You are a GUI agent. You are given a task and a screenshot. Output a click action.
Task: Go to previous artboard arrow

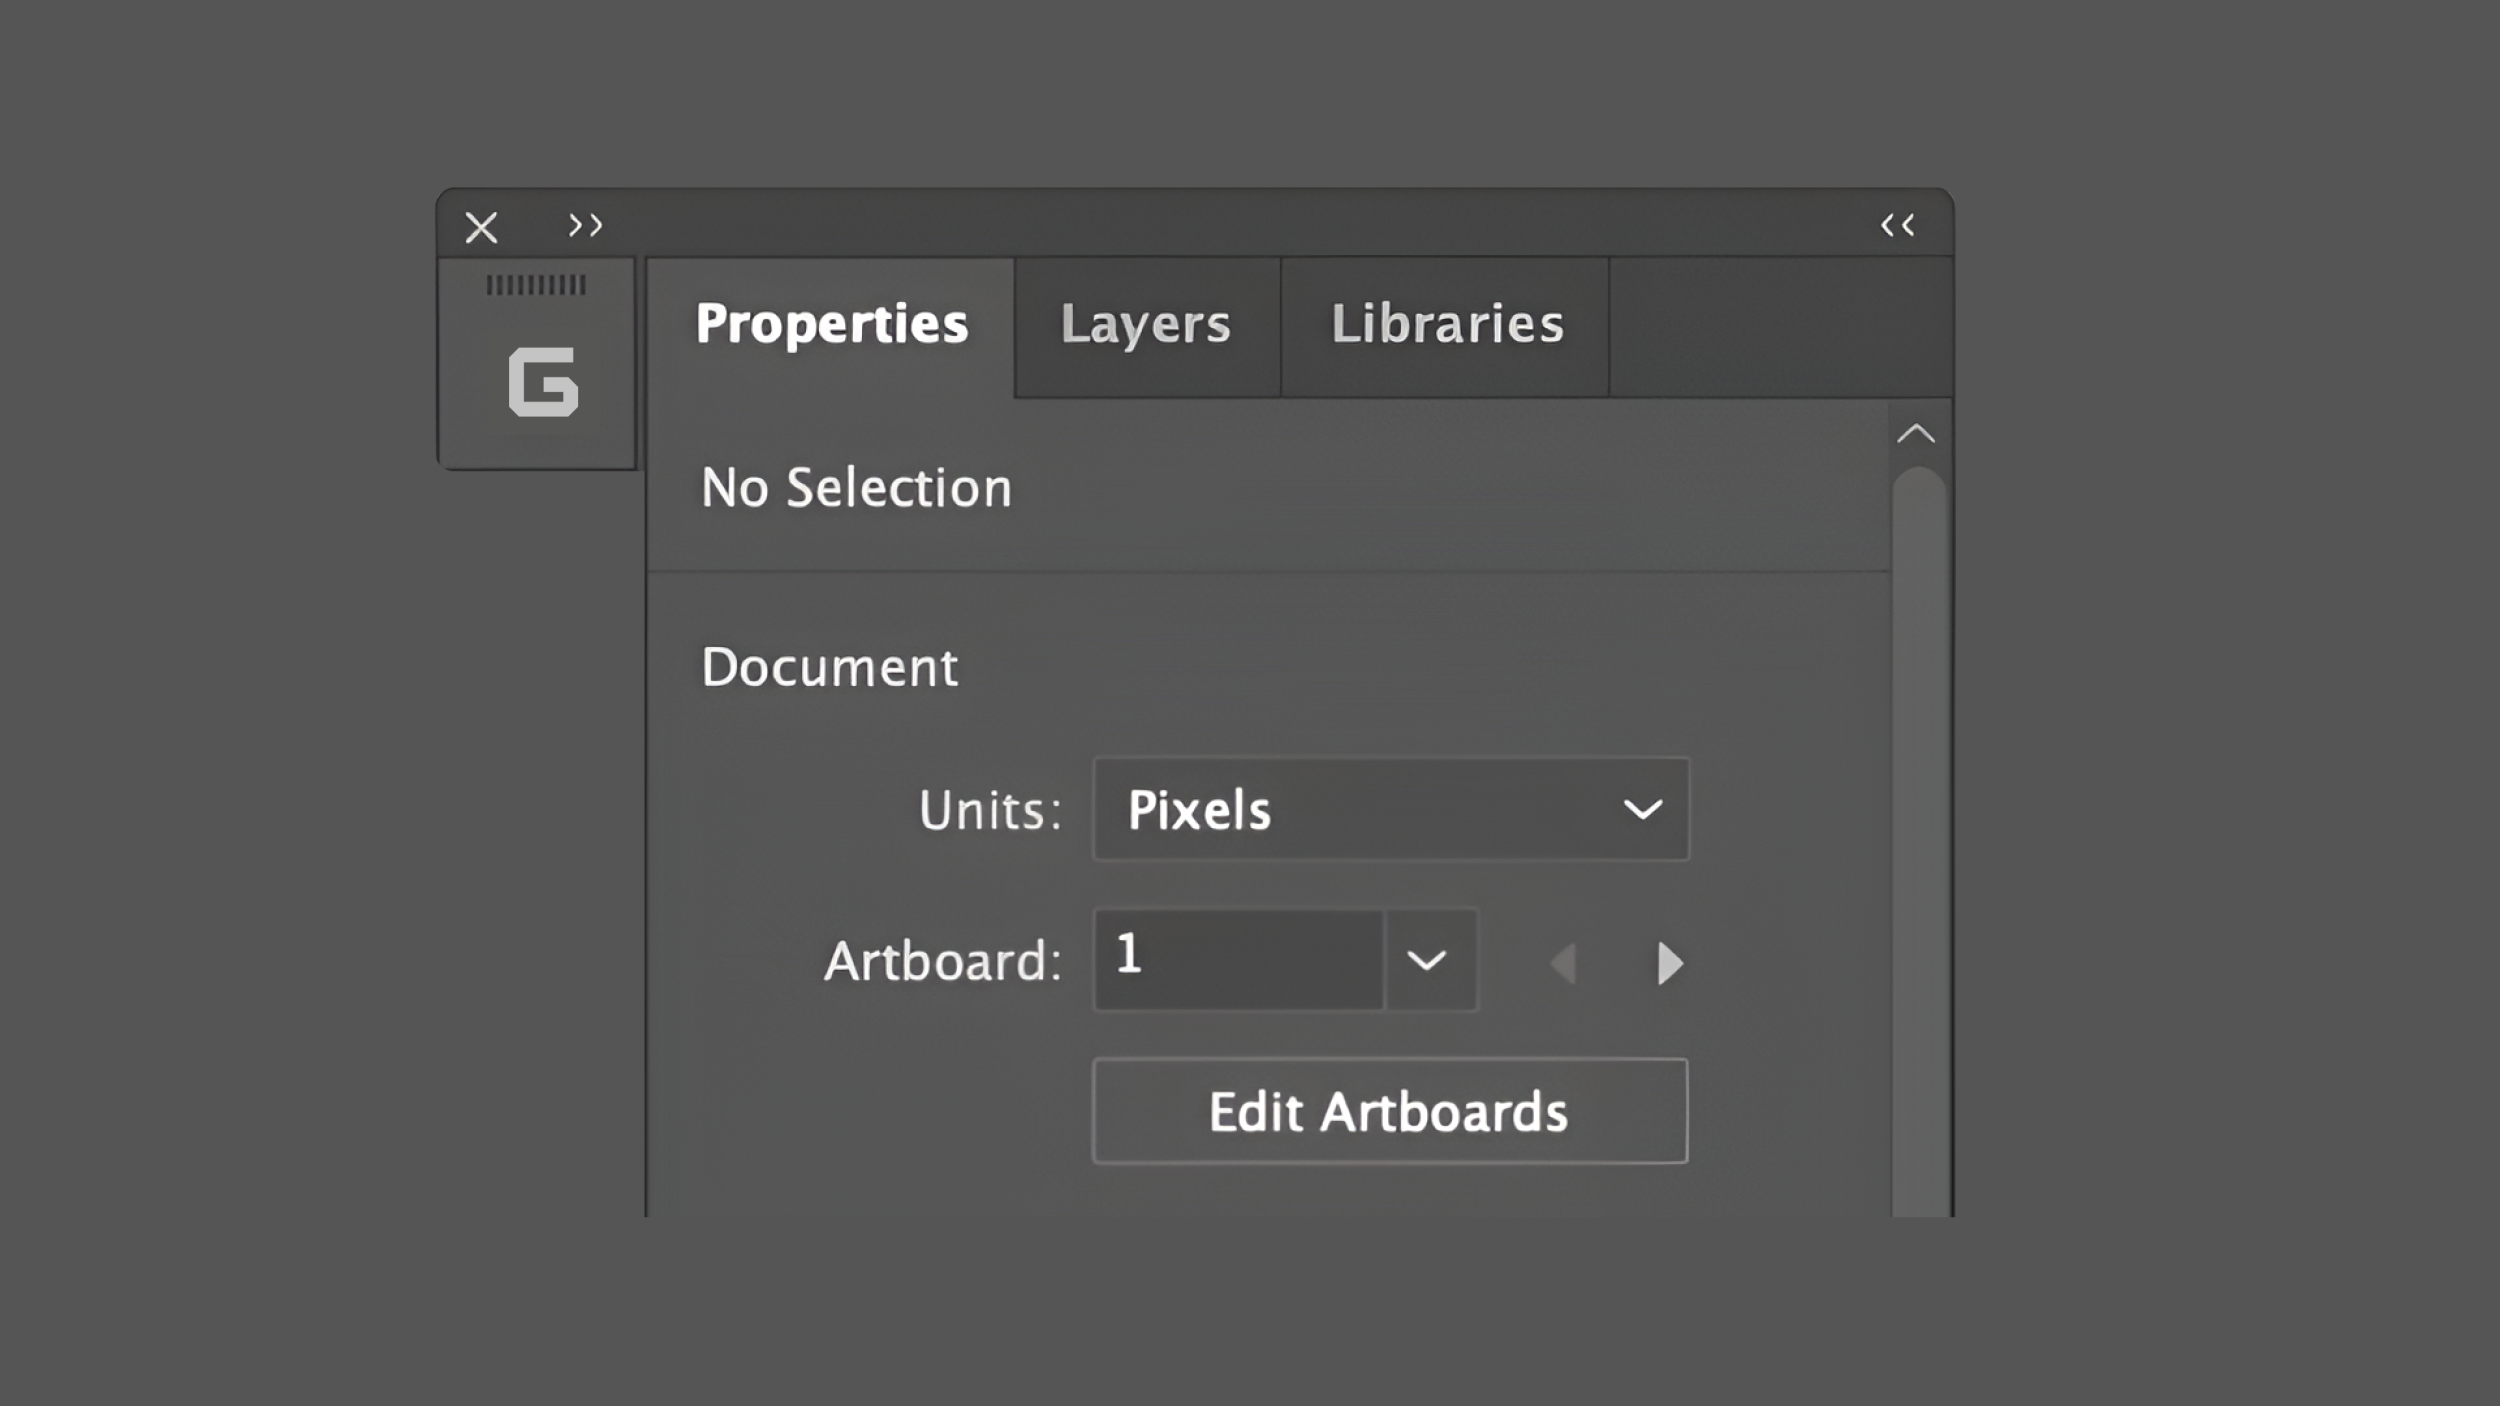[x=1564, y=963]
